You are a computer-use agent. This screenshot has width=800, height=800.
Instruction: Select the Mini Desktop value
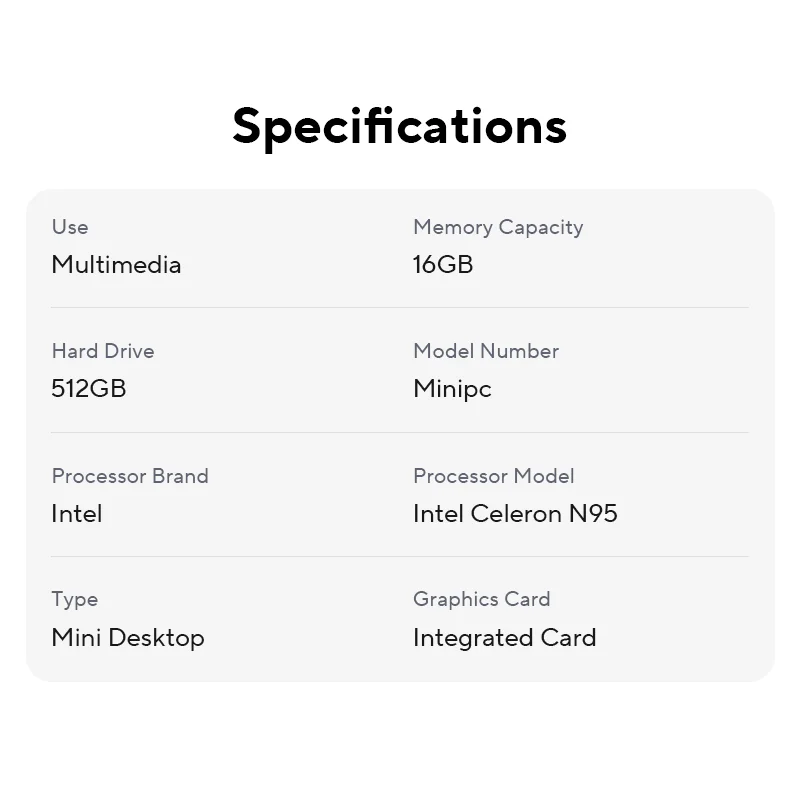[128, 638]
